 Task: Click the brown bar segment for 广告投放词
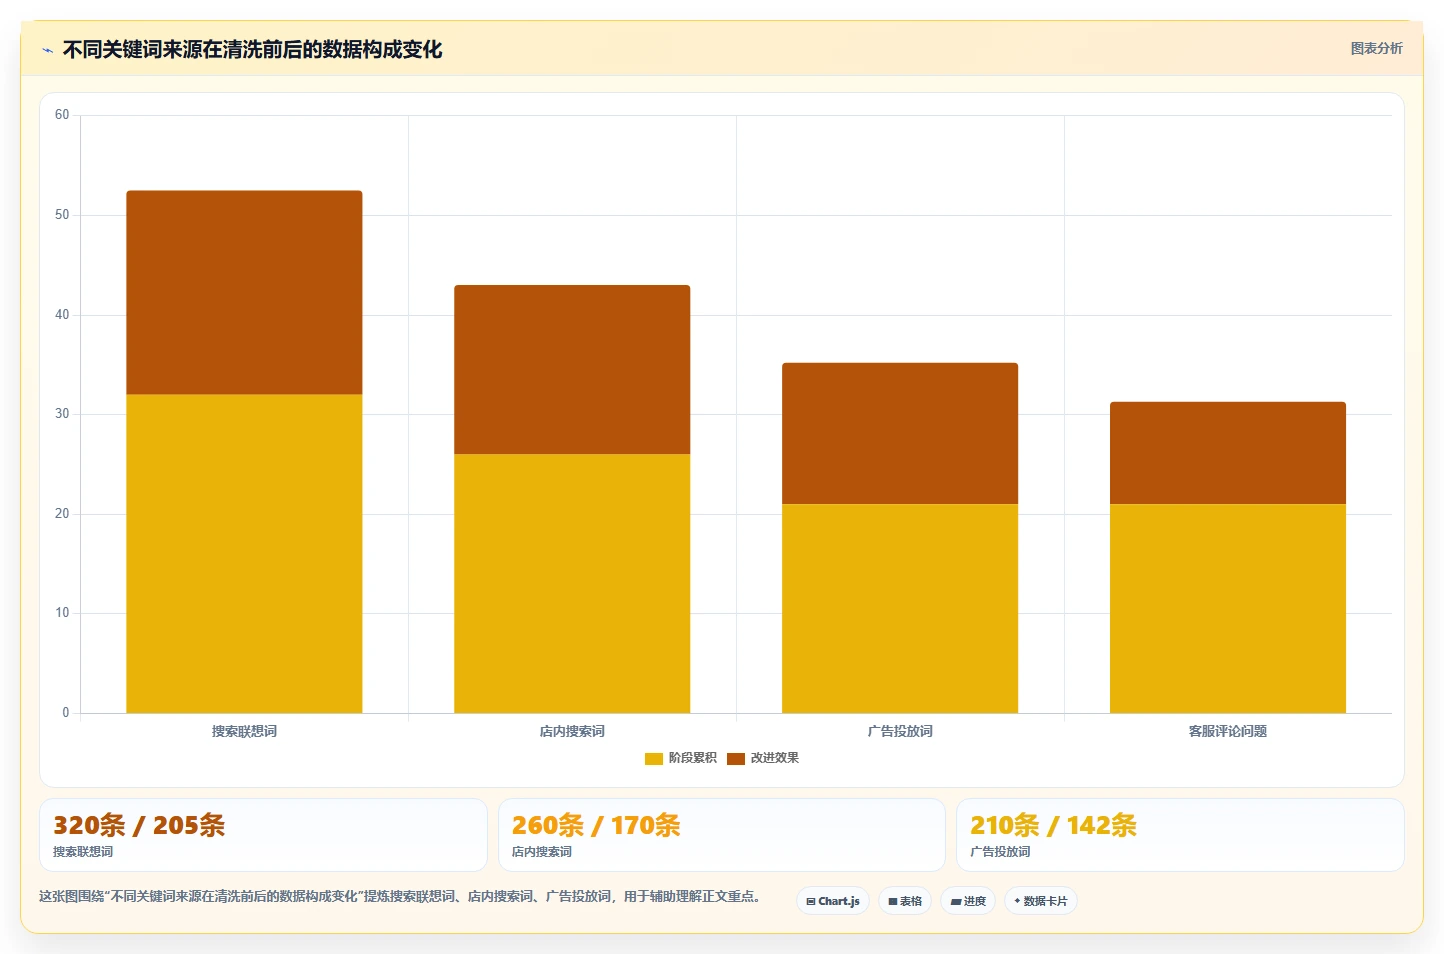(x=900, y=433)
